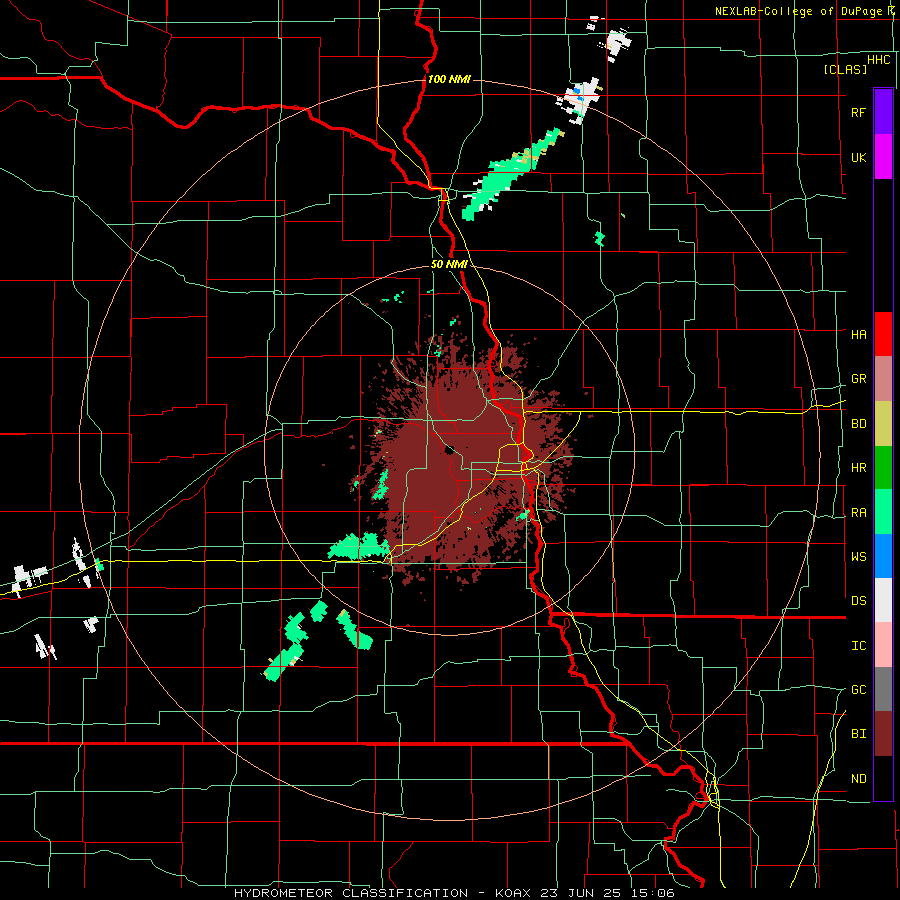This screenshot has height=900, width=900.
Task: Click the HR legend label
Action: [858, 468]
